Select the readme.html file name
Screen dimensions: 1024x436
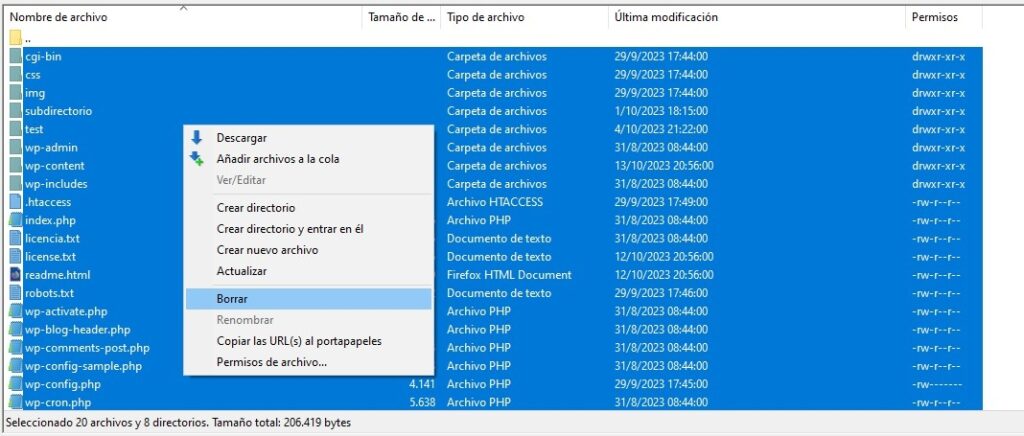pyautogui.click(x=57, y=275)
